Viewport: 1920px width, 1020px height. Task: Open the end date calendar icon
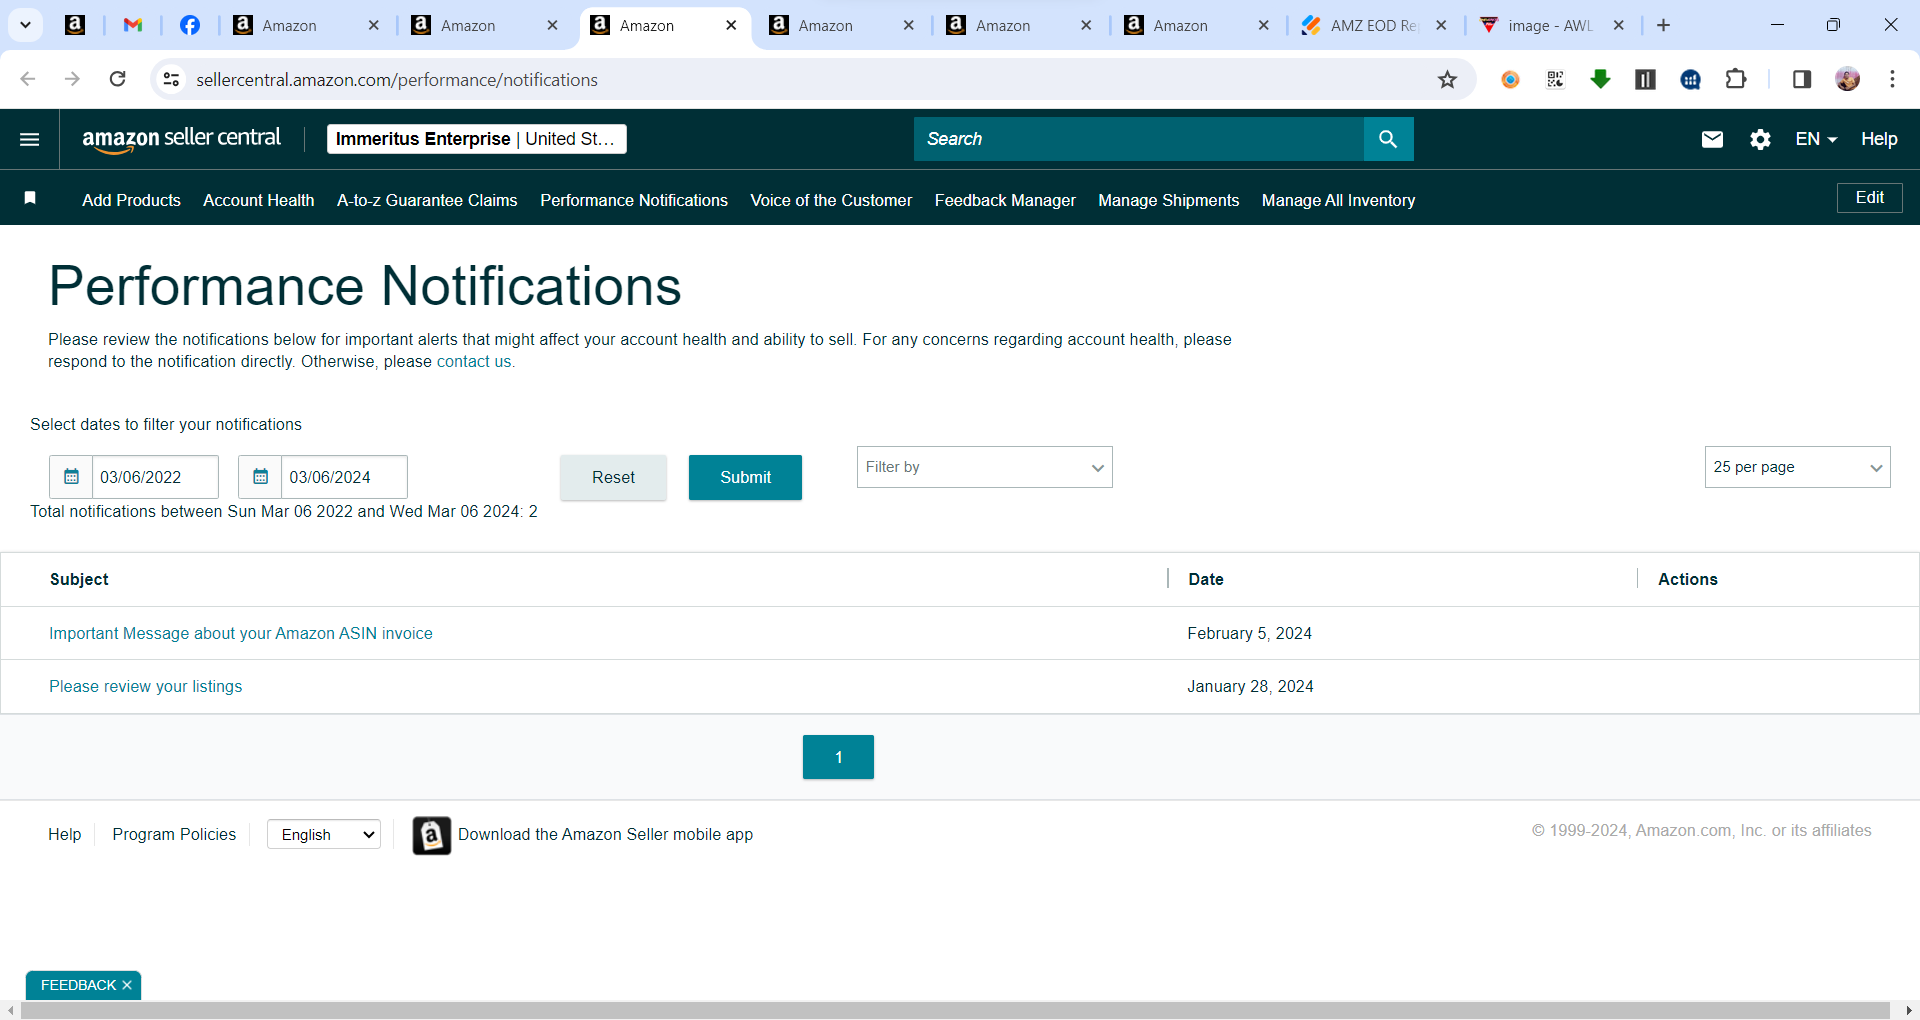point(260,477)
